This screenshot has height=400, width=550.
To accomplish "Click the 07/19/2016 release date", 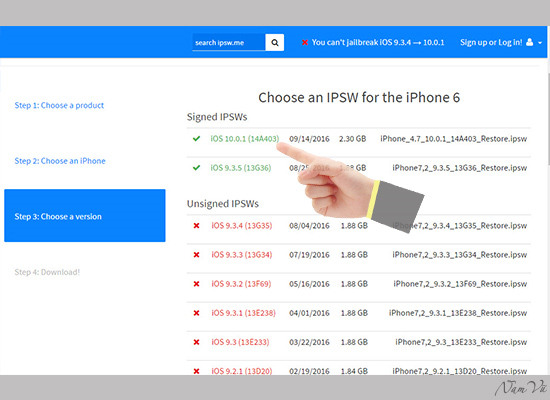I will [x=309, y=255].
